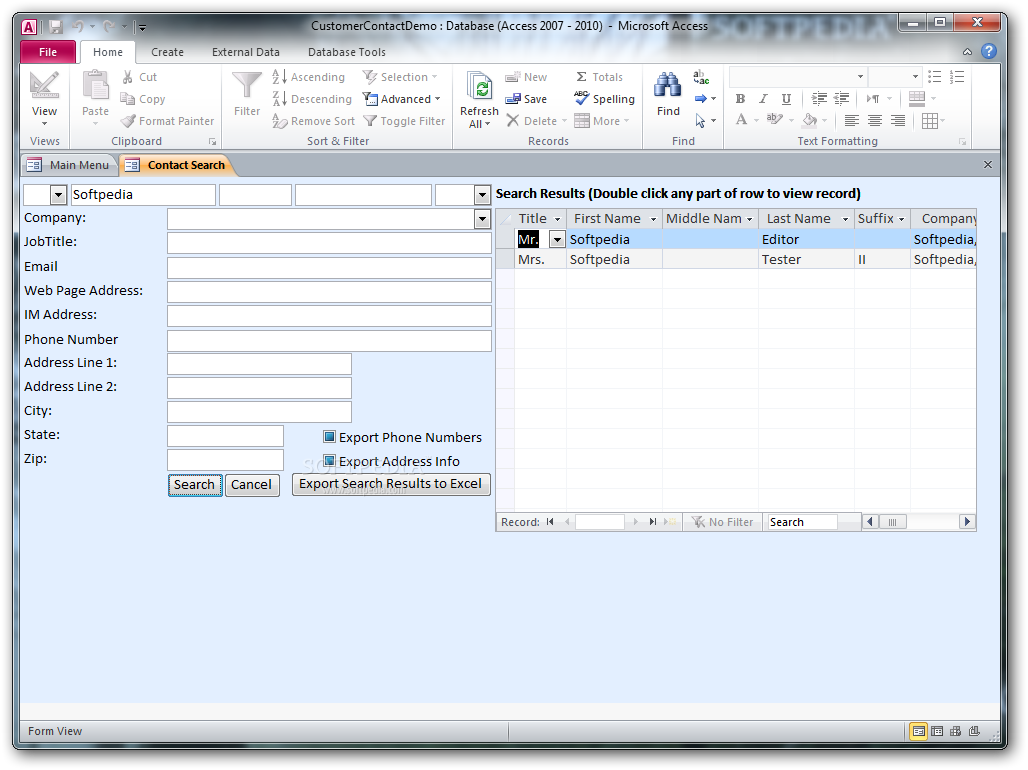Screen dimensions: 1028x770
Task: Open the title prefix dropdown left of Softpedia
Action: tap(58, 195)
